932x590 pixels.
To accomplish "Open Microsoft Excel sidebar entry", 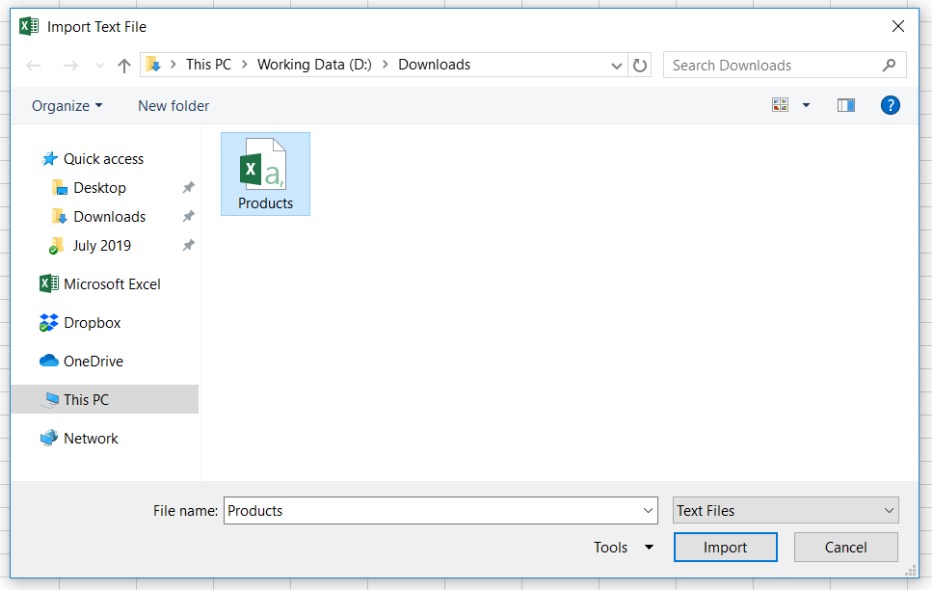I will [111, 284].
